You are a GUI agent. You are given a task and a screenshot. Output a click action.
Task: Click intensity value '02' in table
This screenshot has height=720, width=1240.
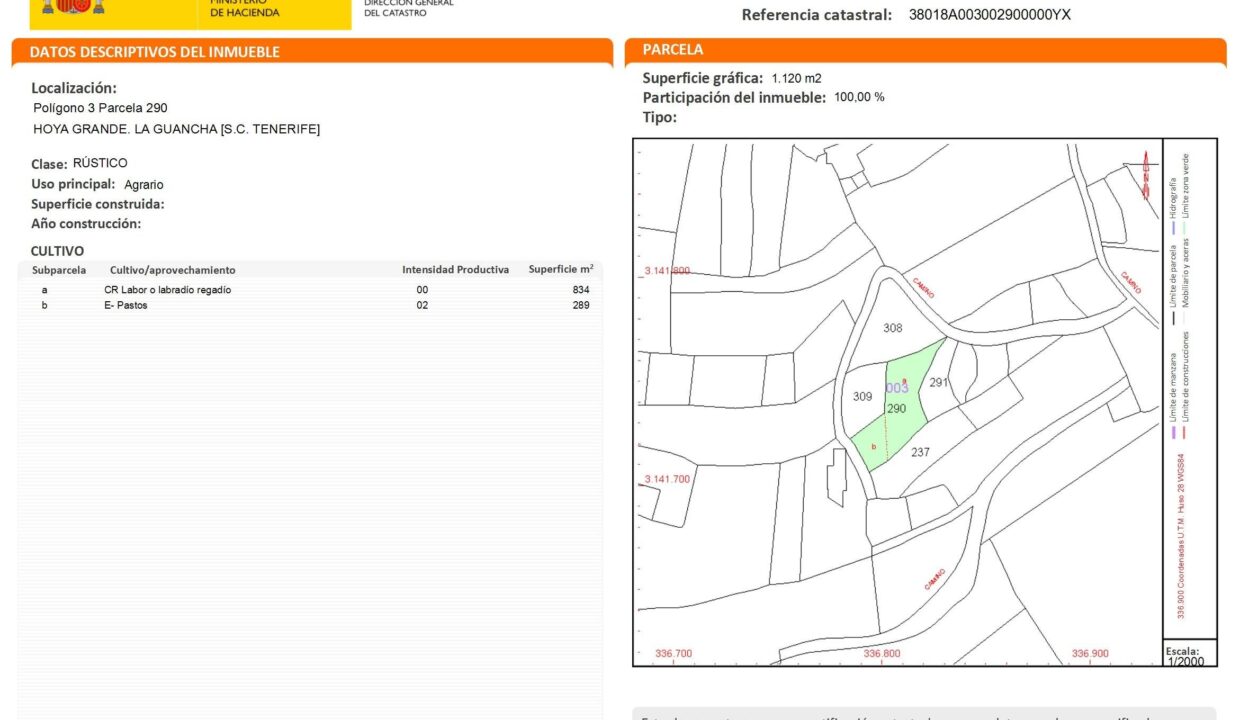(422, 305)
